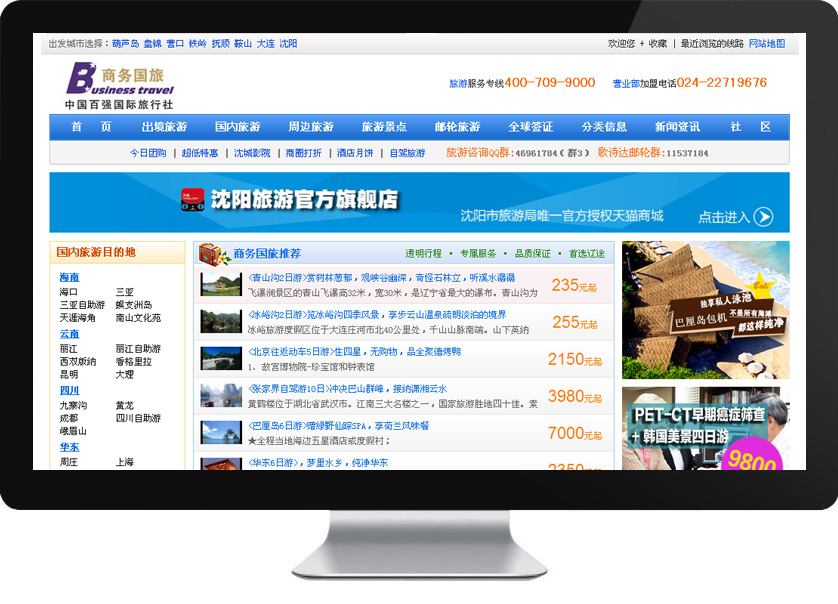Click the 收藏 link in top bar
The image size is (838, 604).
point(657,44)
